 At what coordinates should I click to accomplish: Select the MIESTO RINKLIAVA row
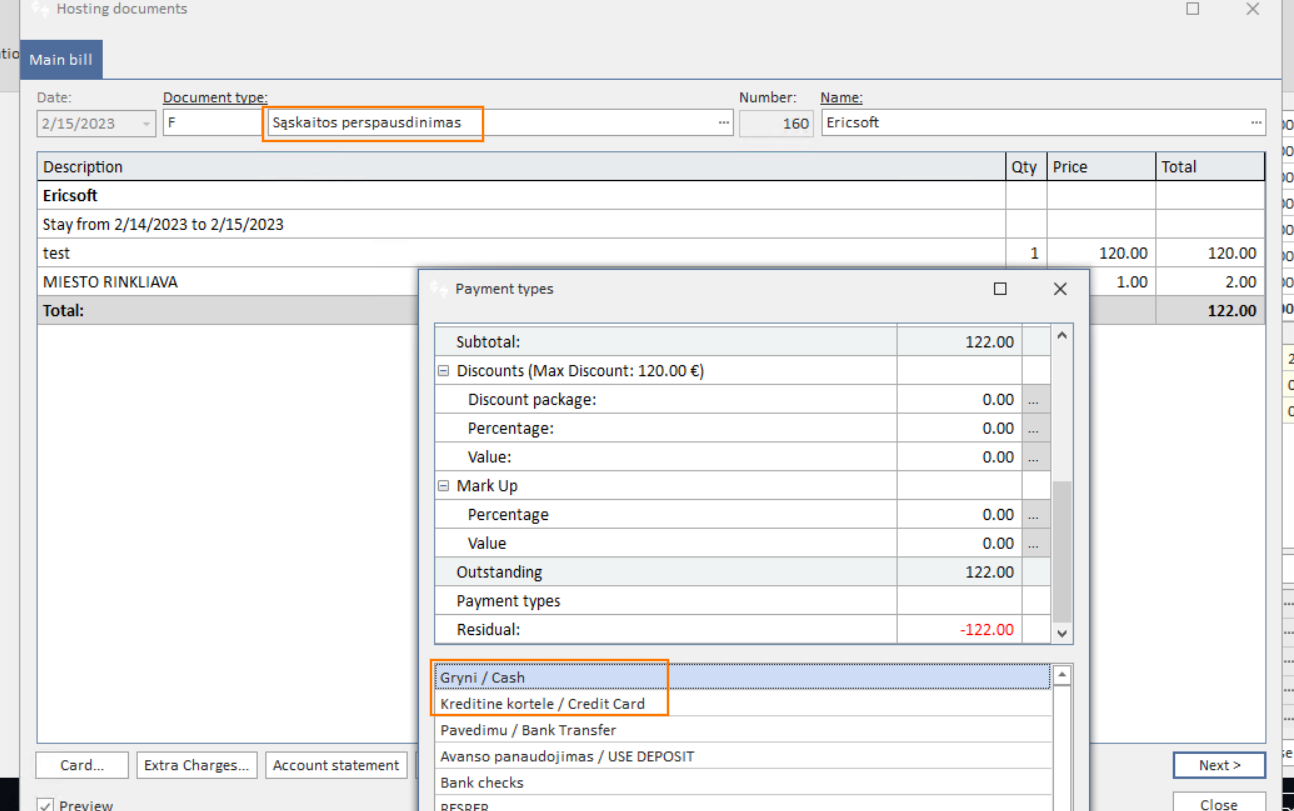[x=228, y=282]
